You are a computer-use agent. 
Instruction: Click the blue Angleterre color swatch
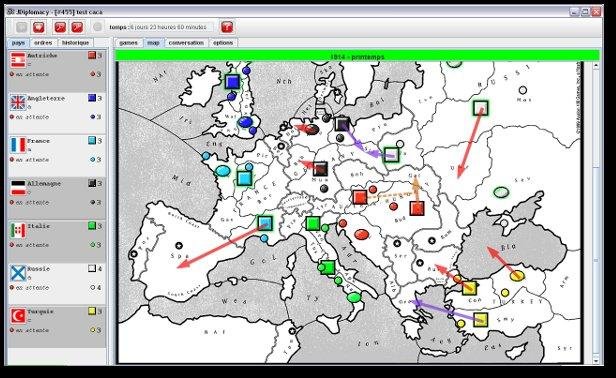(x=92, y=98)
